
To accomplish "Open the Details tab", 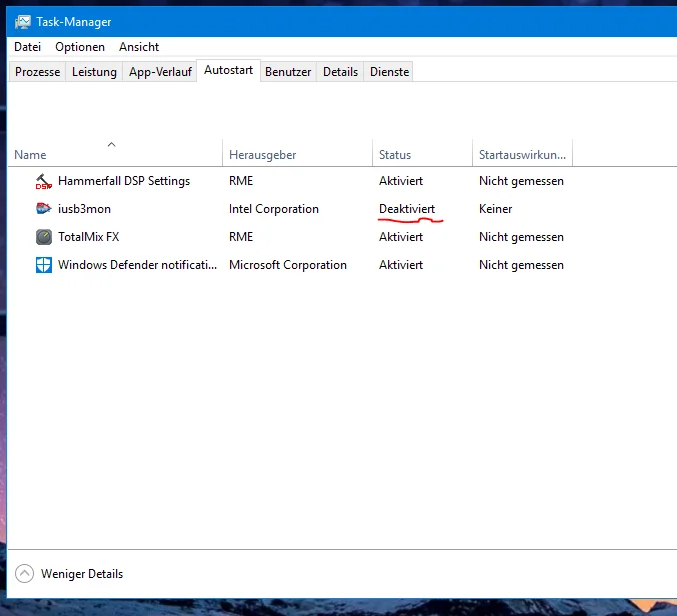I will pyautogui.click(x=340, y=72).
